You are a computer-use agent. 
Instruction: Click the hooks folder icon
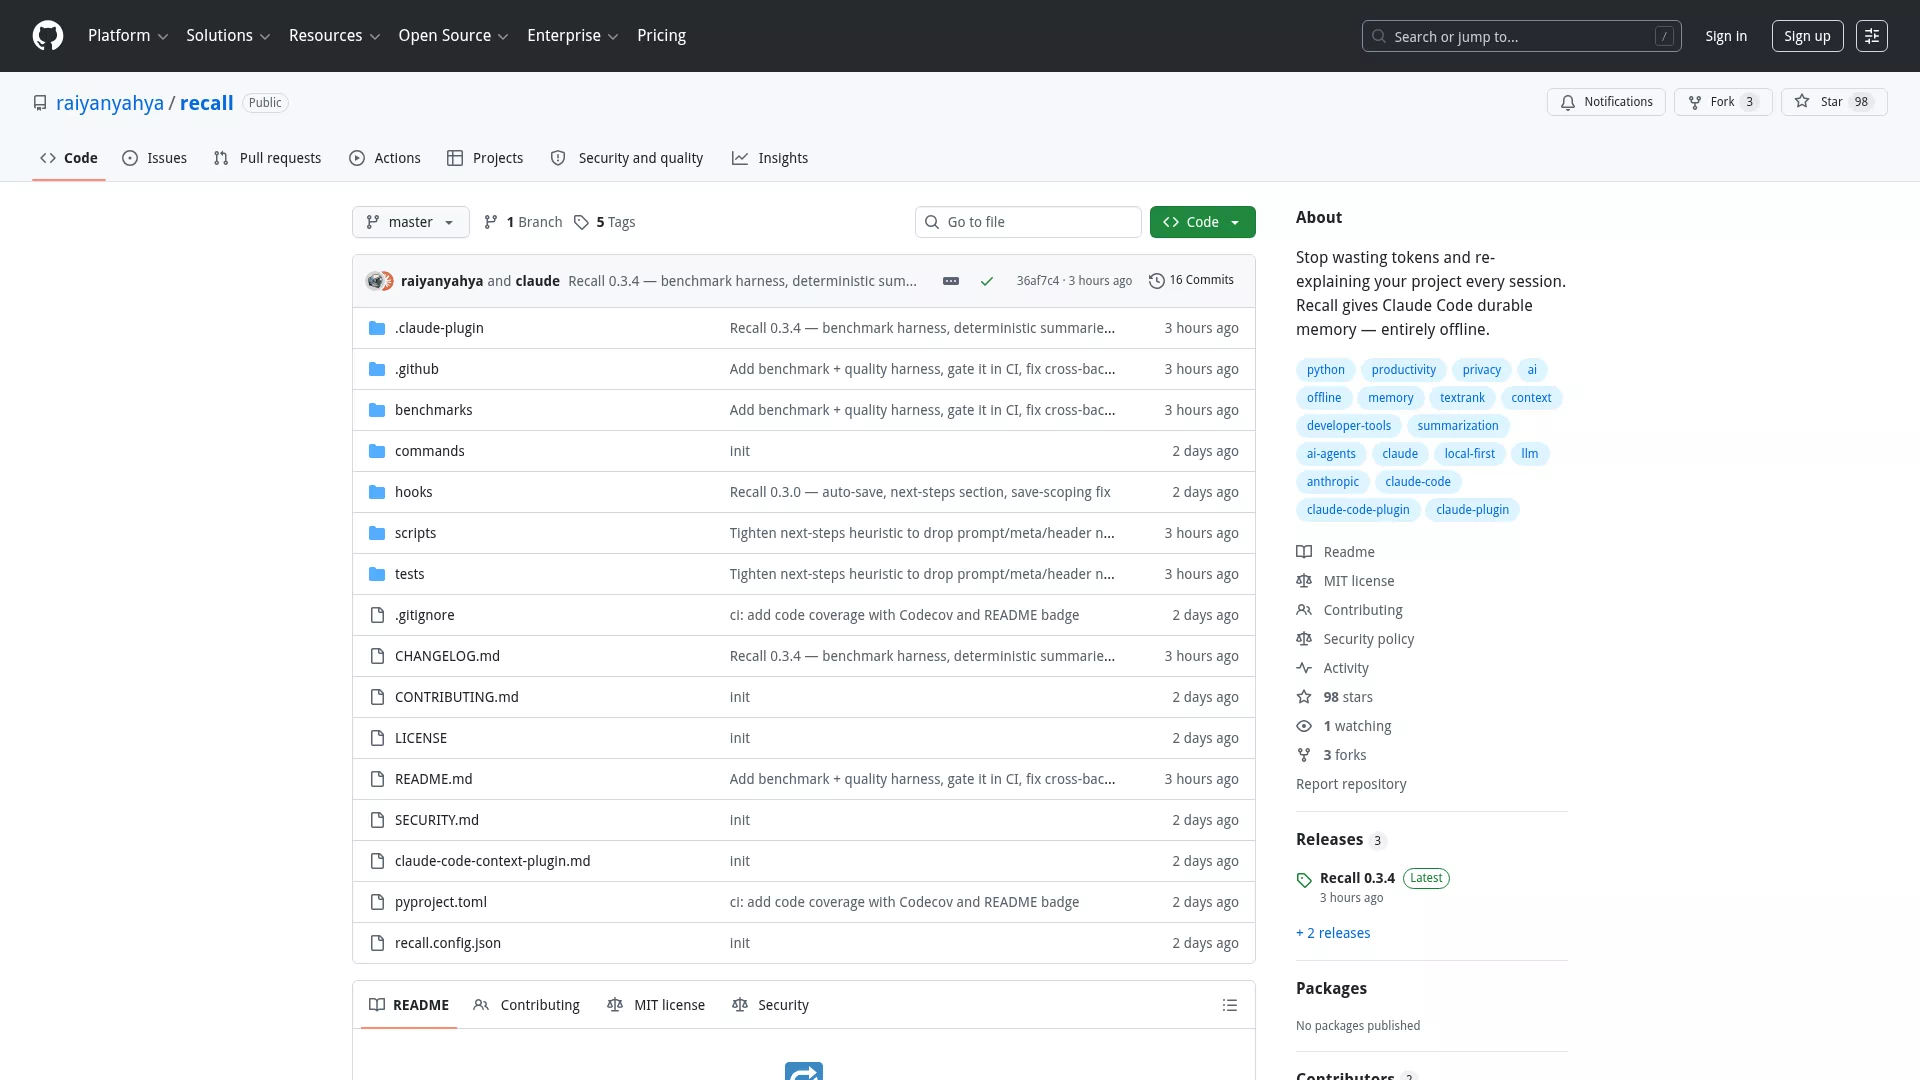pyautogui.click(x=377, y=492)
